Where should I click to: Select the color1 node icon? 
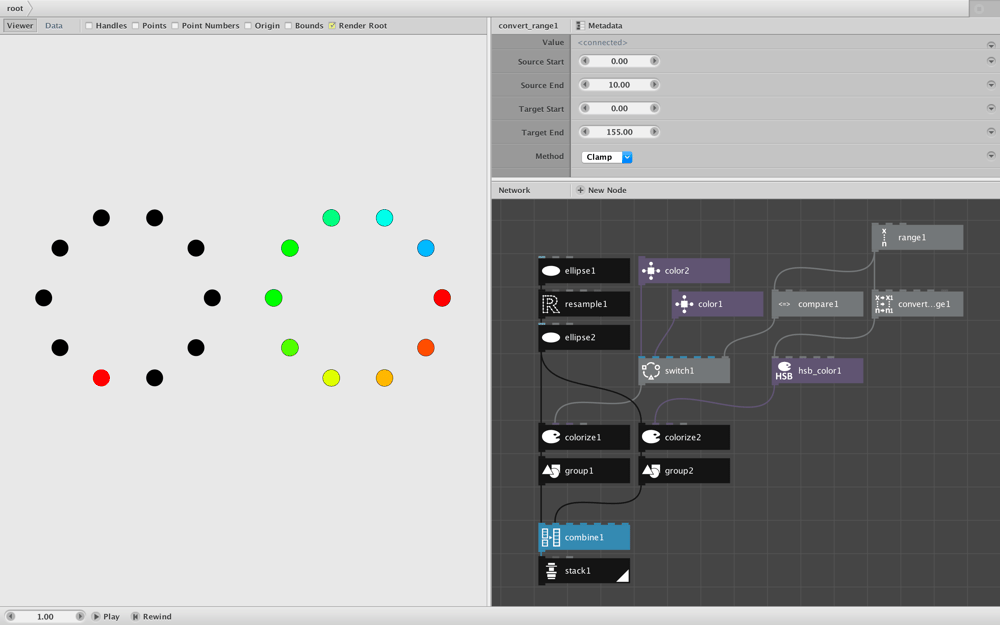[x=684, y=304]
